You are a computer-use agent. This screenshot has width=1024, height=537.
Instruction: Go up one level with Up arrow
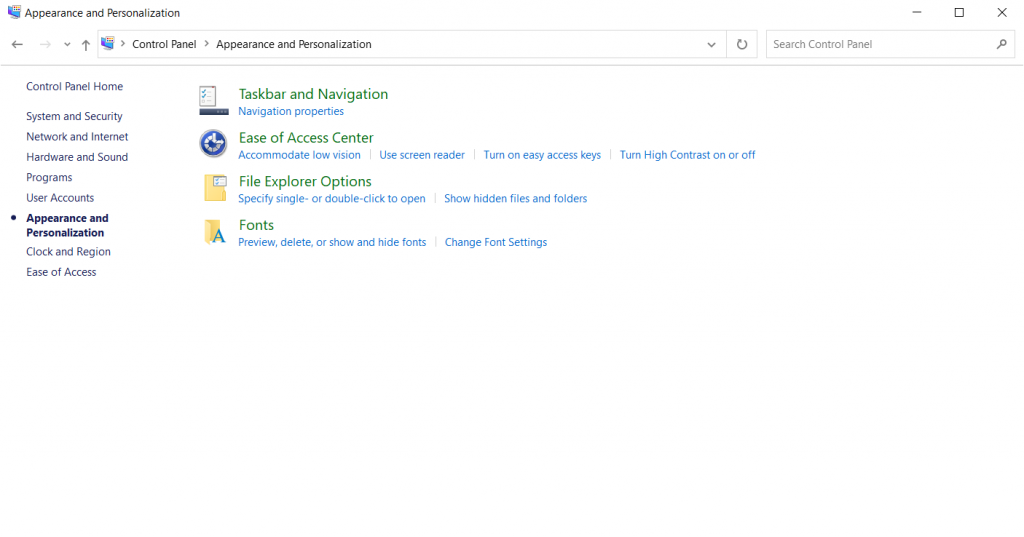pyautogui.click(x=86, y=44)
